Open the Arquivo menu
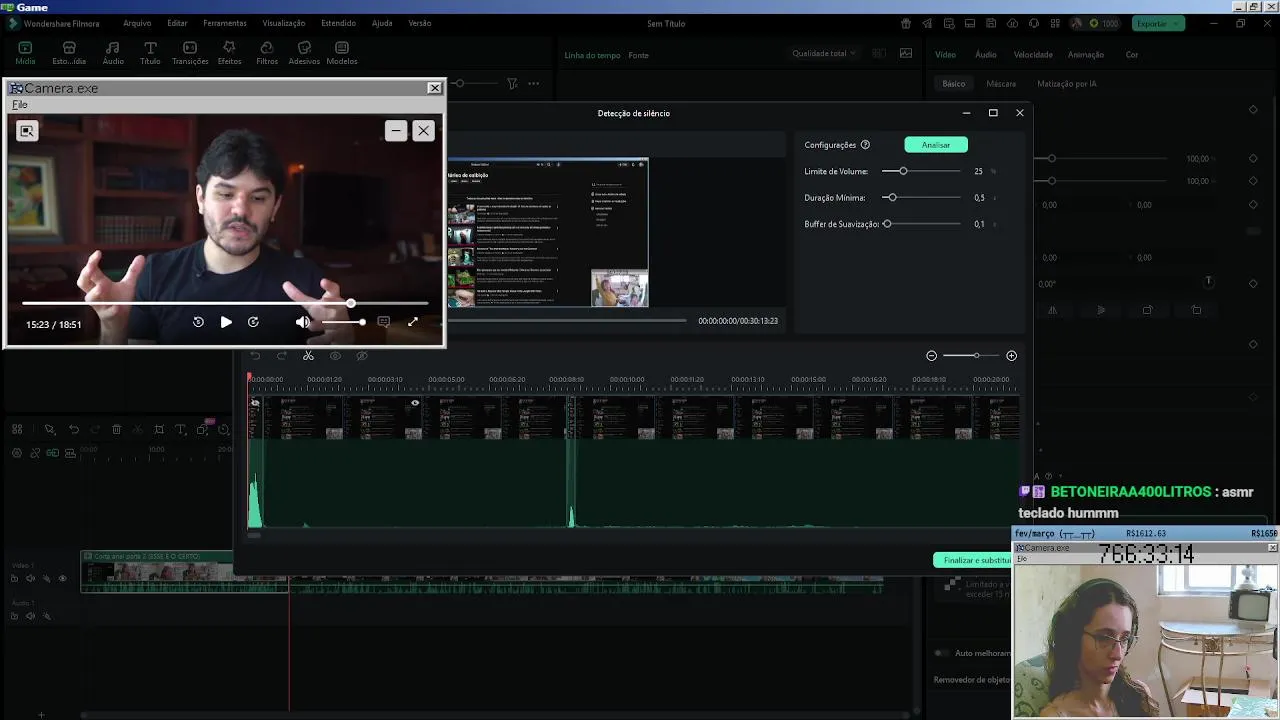1280x720 pixels. coord(137,23)
